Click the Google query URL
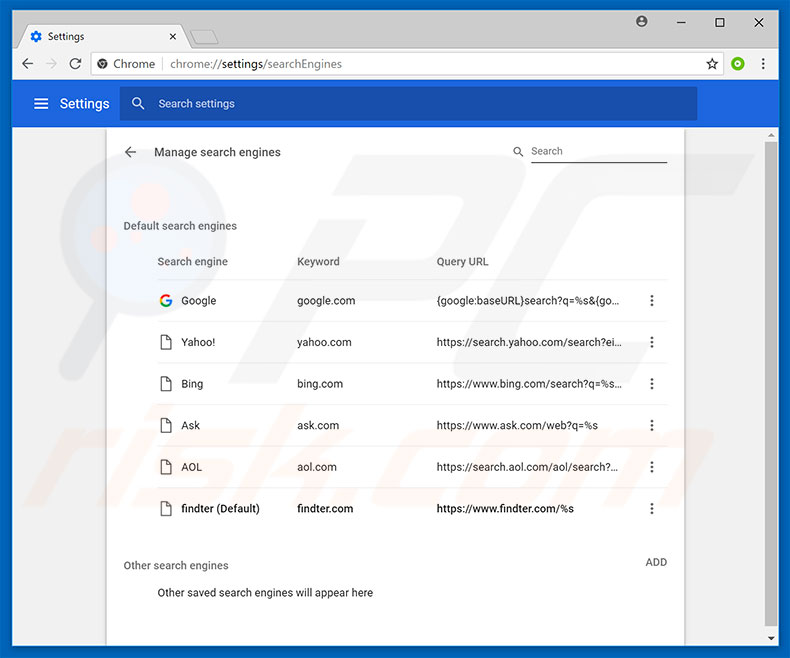This screenshot has width=790, height=658. tap(528, 301)
